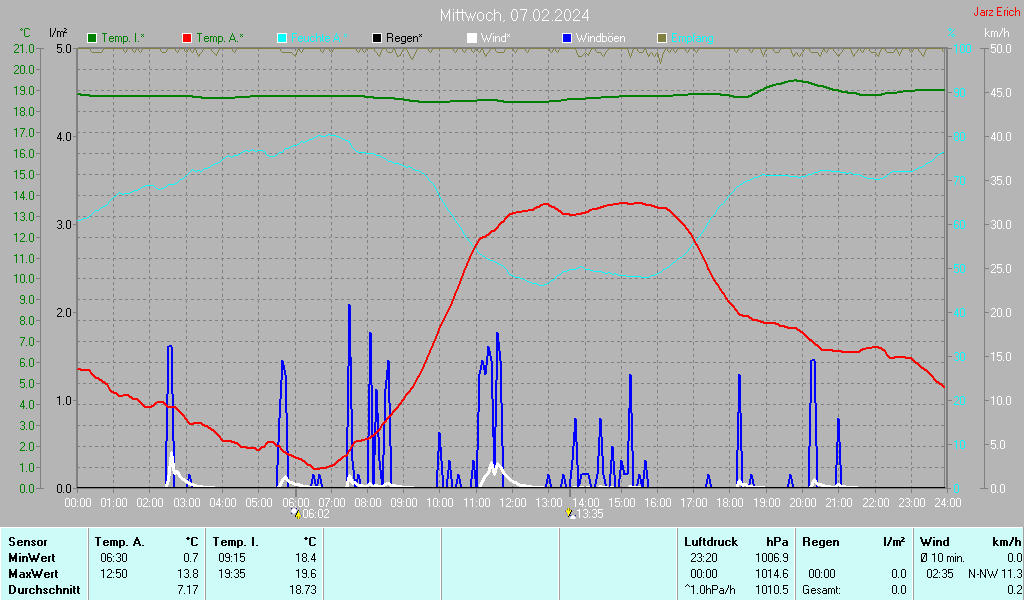Click the 'MinWert' row label

click(x=31, y=558)
